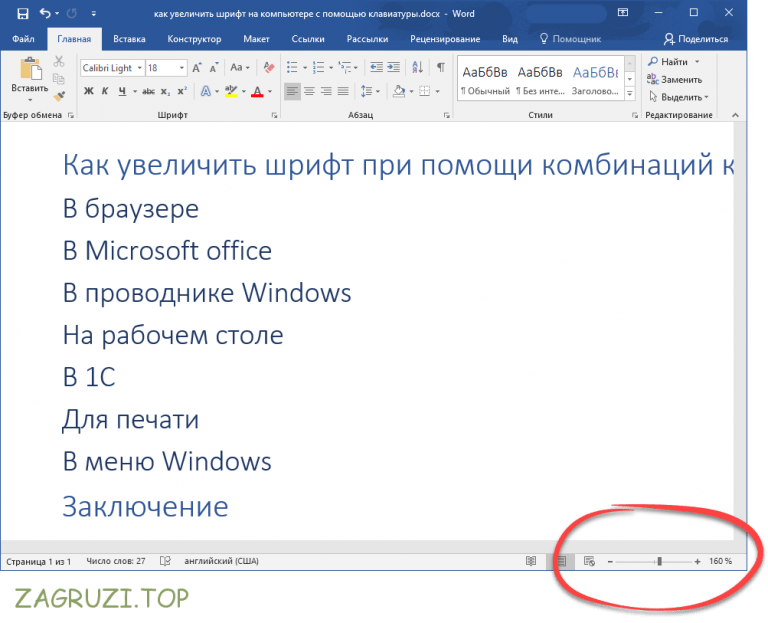The width and height of the screenshot is (768, 623).
Task: Switch to web layout view icon
Action: 590,561
